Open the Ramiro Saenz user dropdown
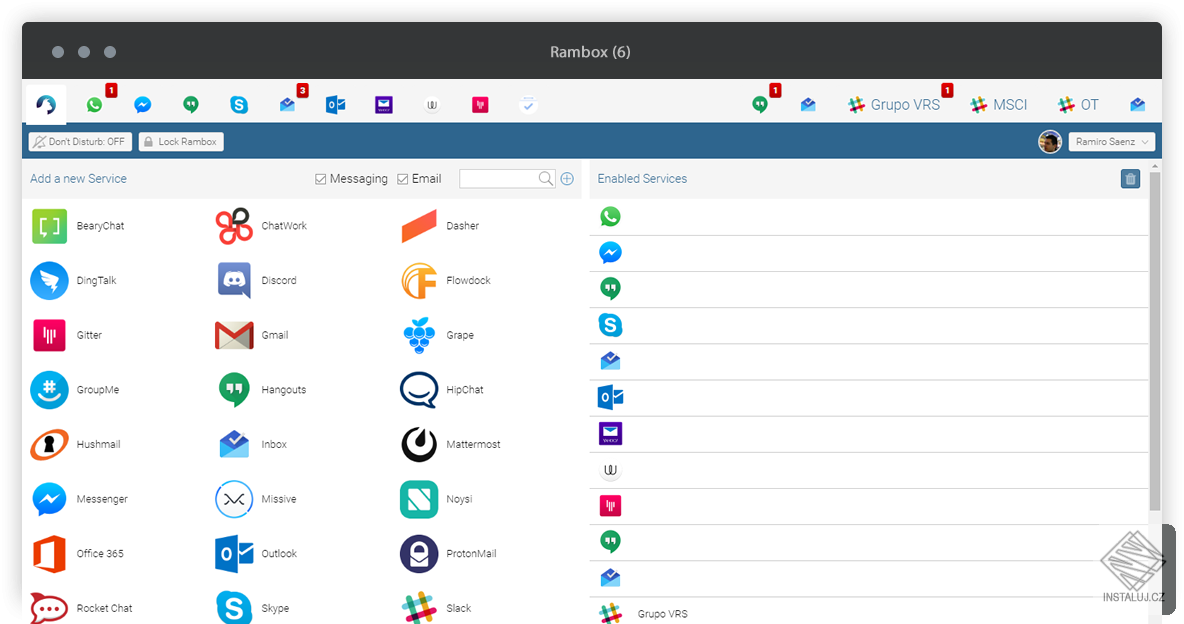This screenshot has height=624, width=1184. click(x=1112, y=141)
